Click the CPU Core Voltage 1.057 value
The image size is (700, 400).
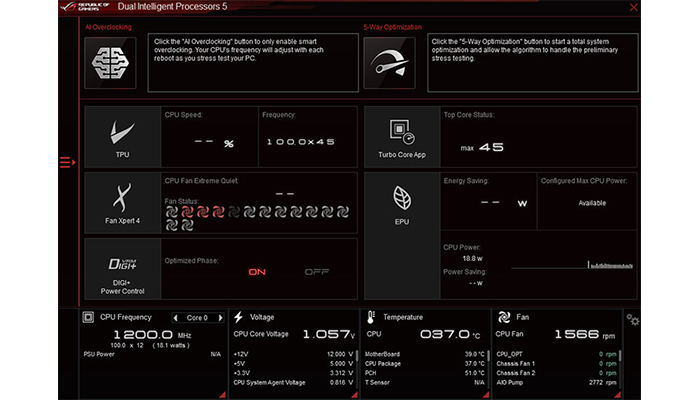click(x=329, y=334)
